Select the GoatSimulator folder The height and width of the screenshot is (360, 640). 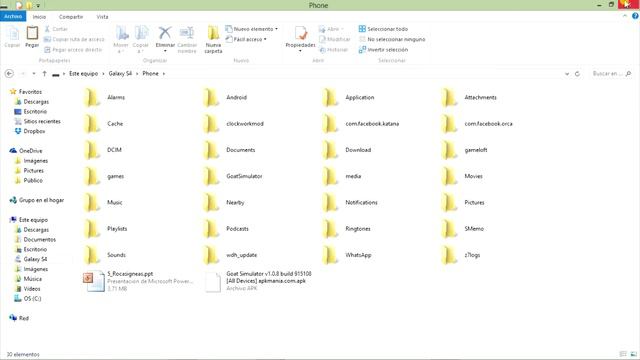[x=233, y=176]
